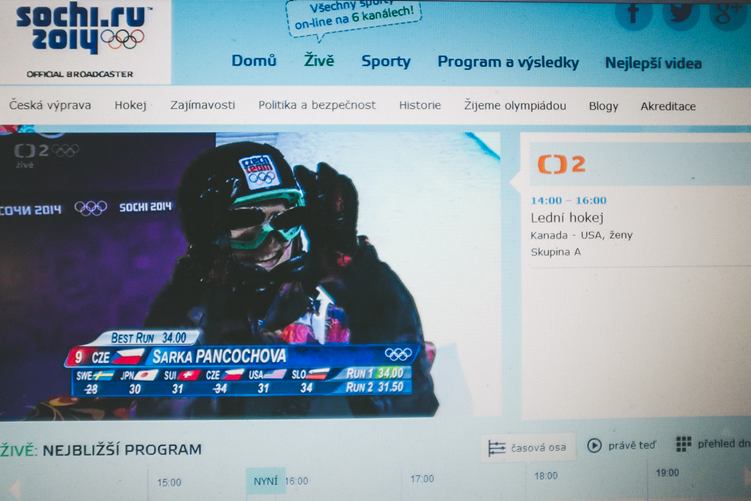Click the 14:00 – 16:00 time text
The height and width of the screenshot is (501, 751).
tap(569, 200)
